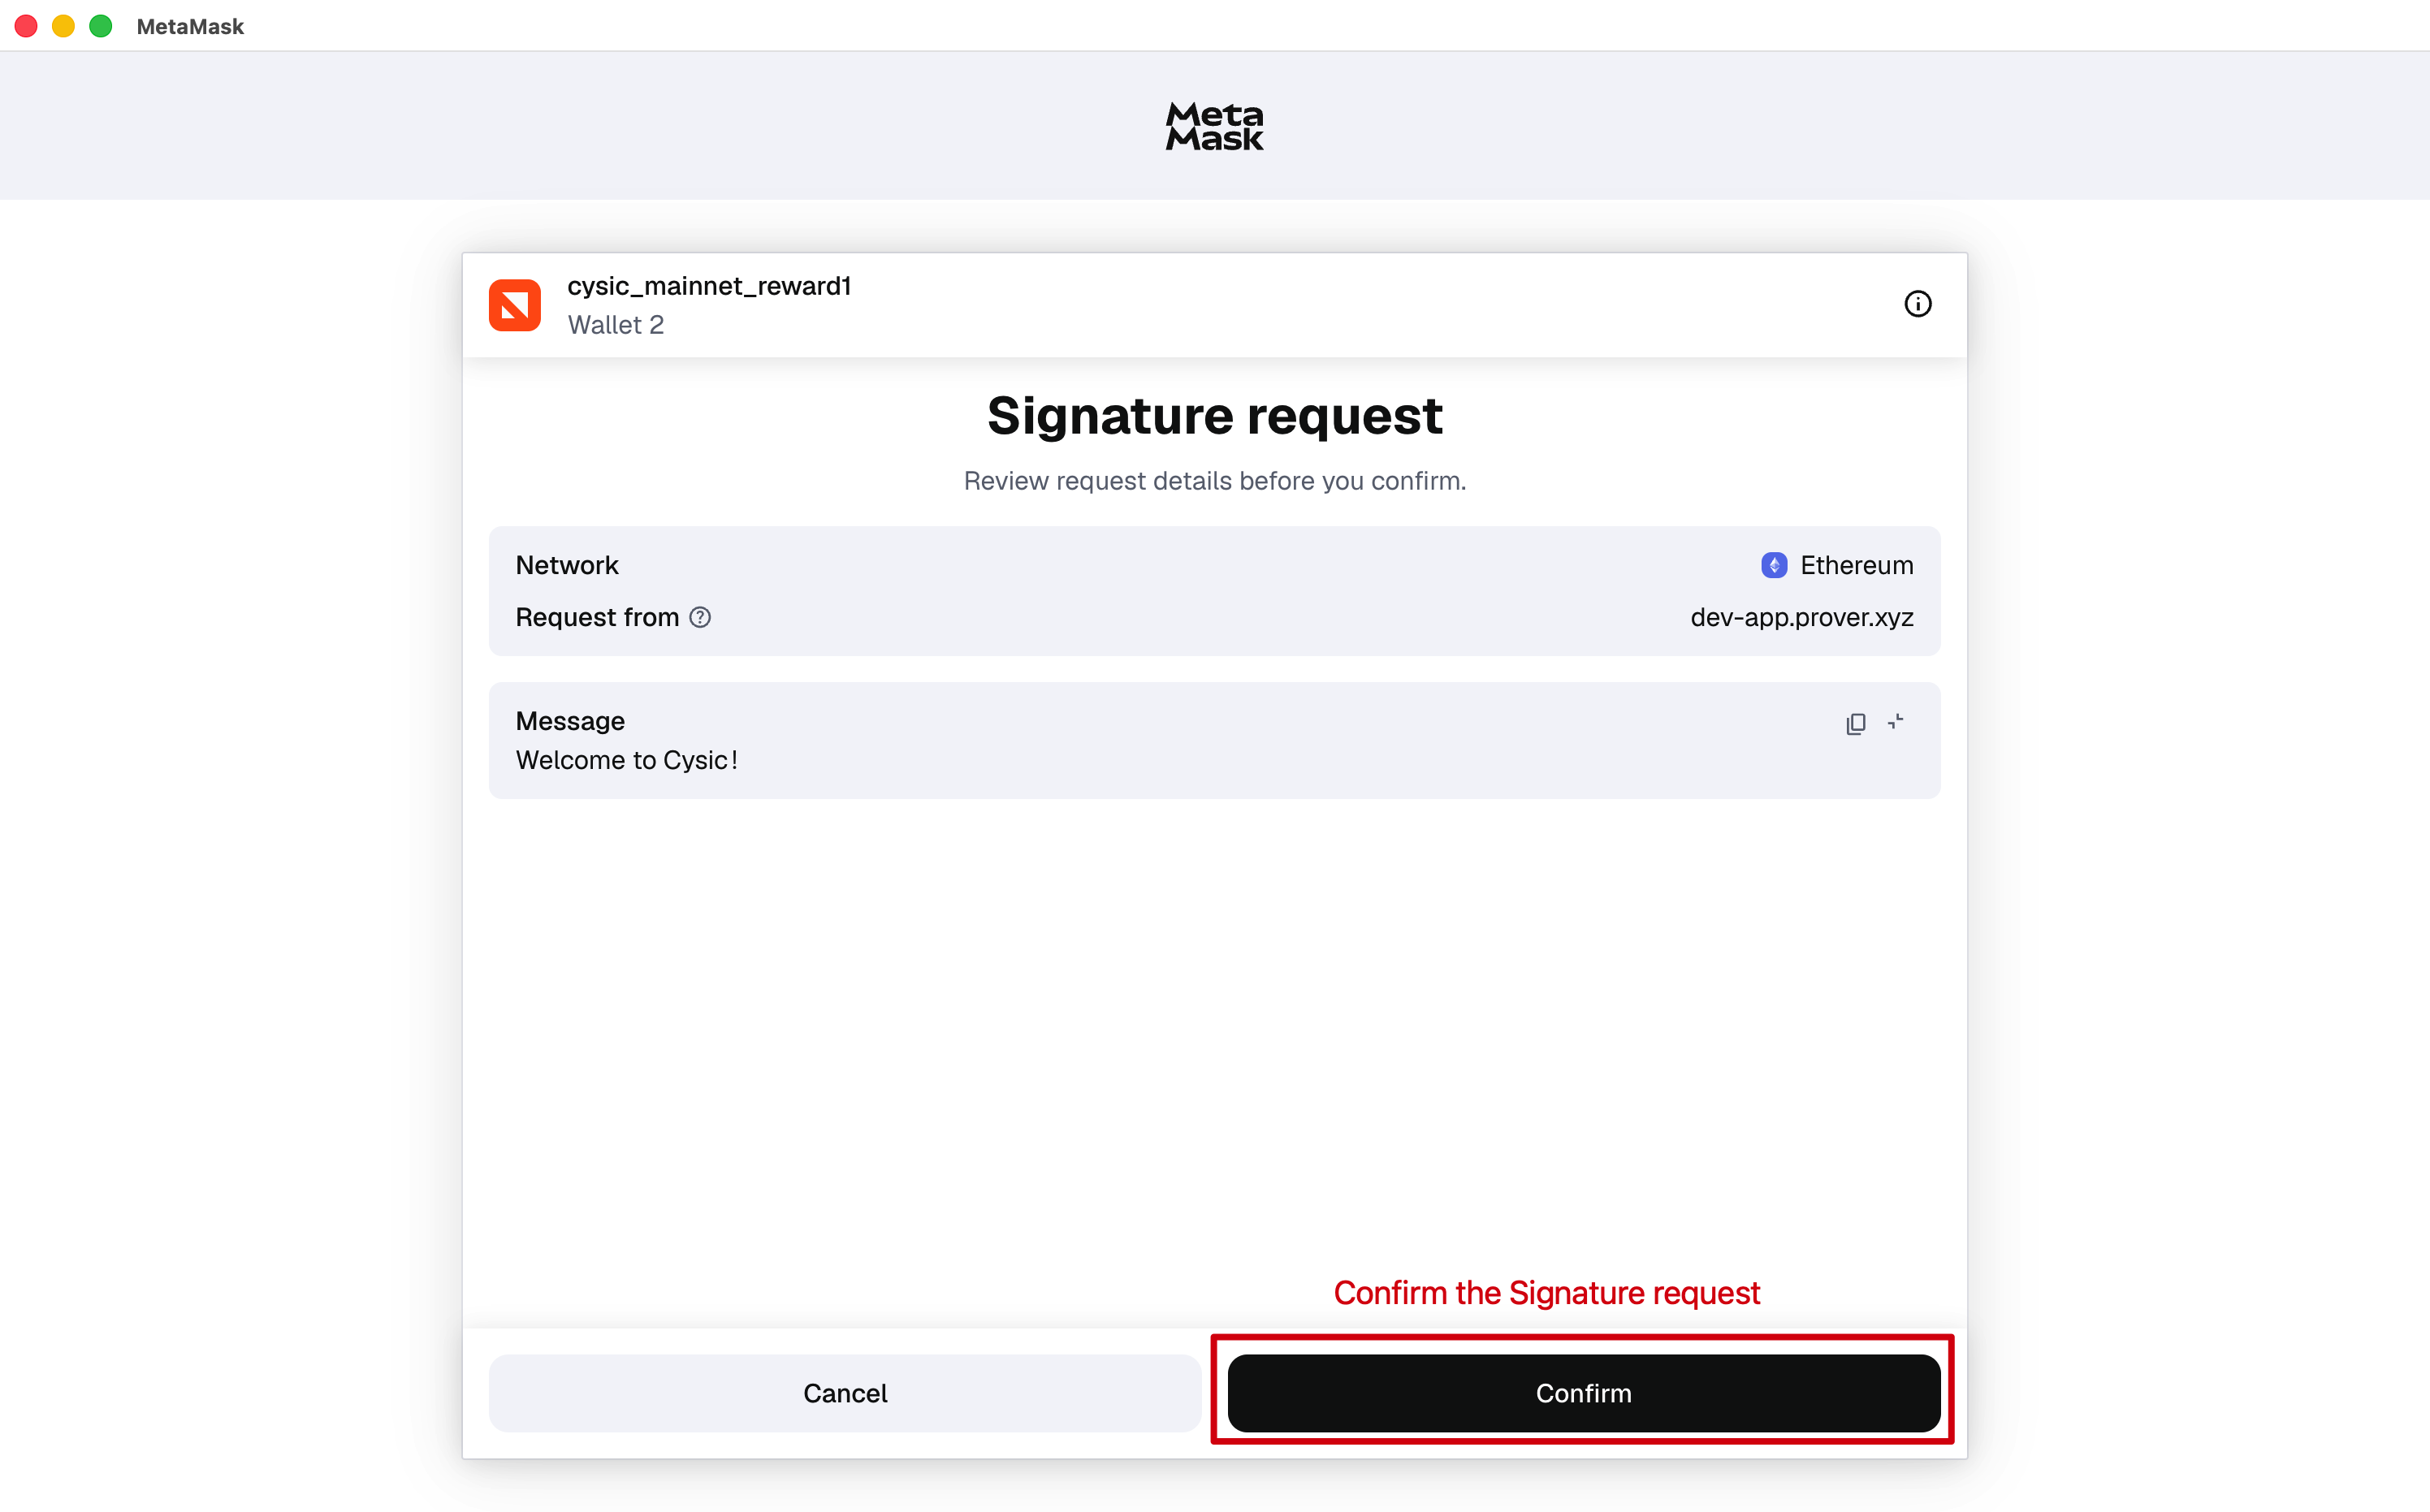Viewport: 2430px width, 1512px height.
Task: Maximize the window with the green button
Action: pos(100,26)
